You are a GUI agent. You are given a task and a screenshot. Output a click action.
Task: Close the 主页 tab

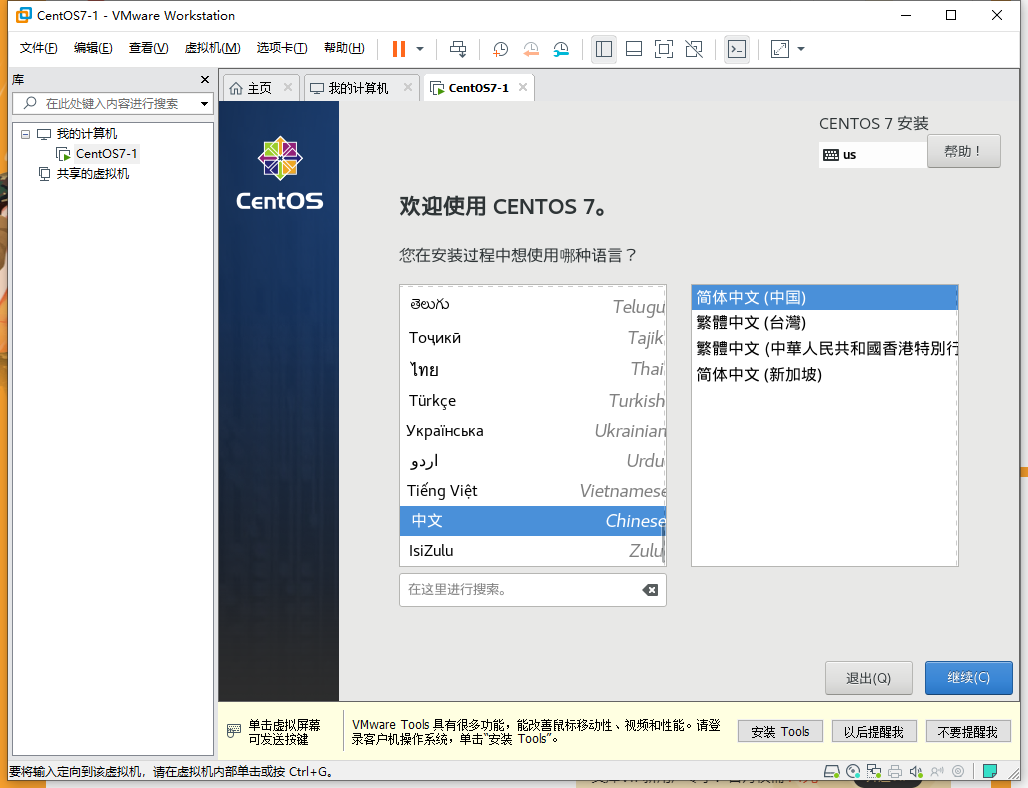tap(287, 87)
